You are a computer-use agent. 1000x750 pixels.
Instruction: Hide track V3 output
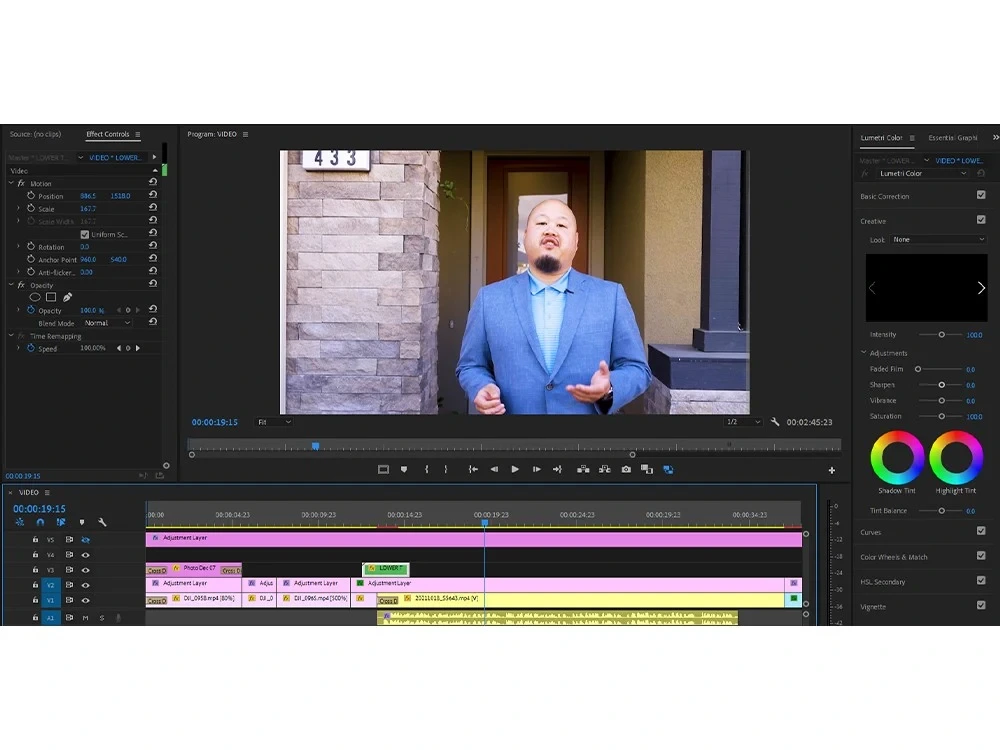tap(85, 570)
